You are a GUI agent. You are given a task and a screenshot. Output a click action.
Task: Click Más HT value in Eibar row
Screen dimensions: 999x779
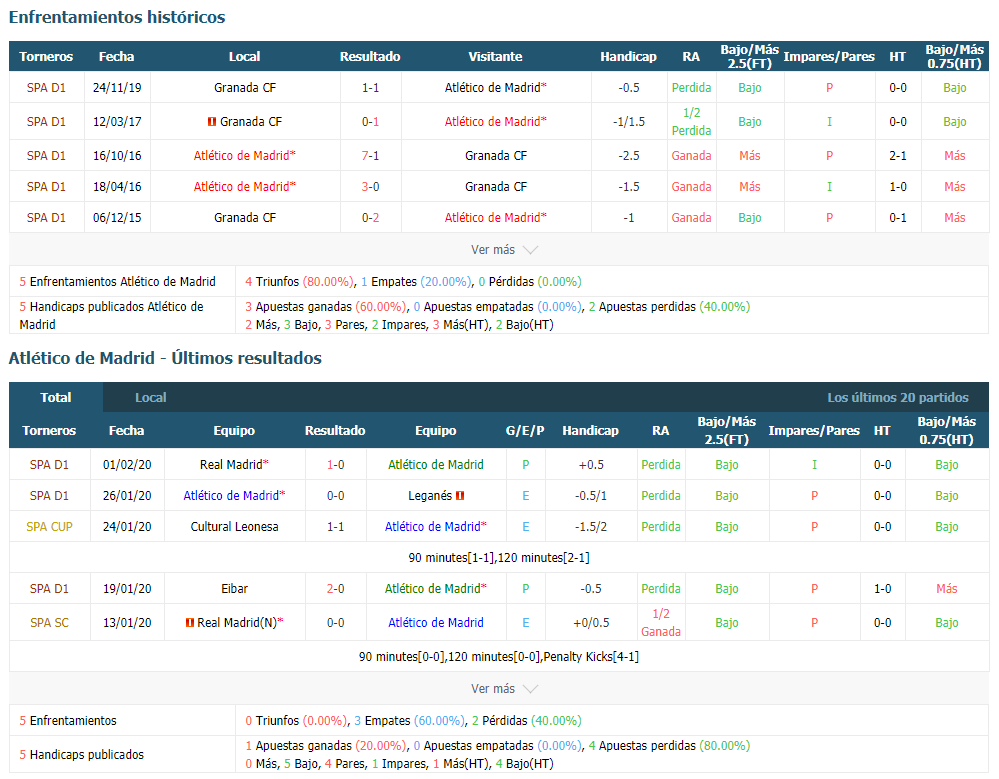point(947,589)
